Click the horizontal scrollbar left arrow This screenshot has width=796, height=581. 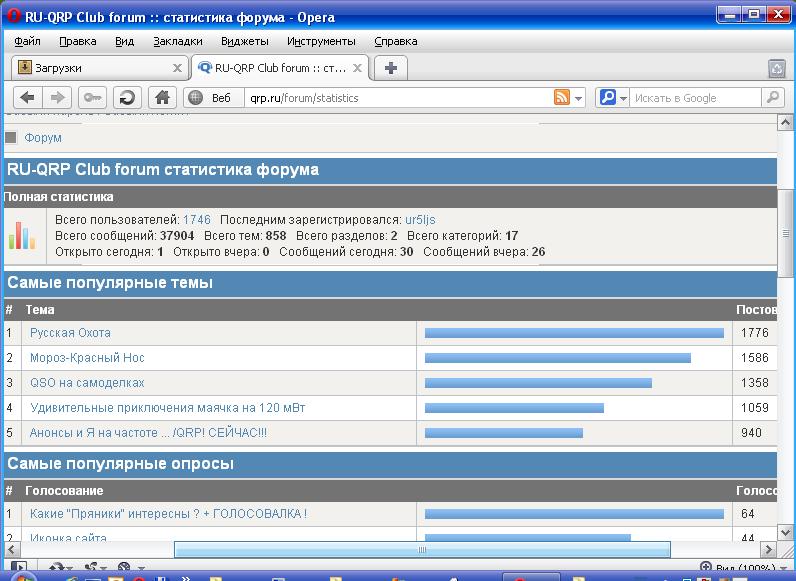coord(12,550)
